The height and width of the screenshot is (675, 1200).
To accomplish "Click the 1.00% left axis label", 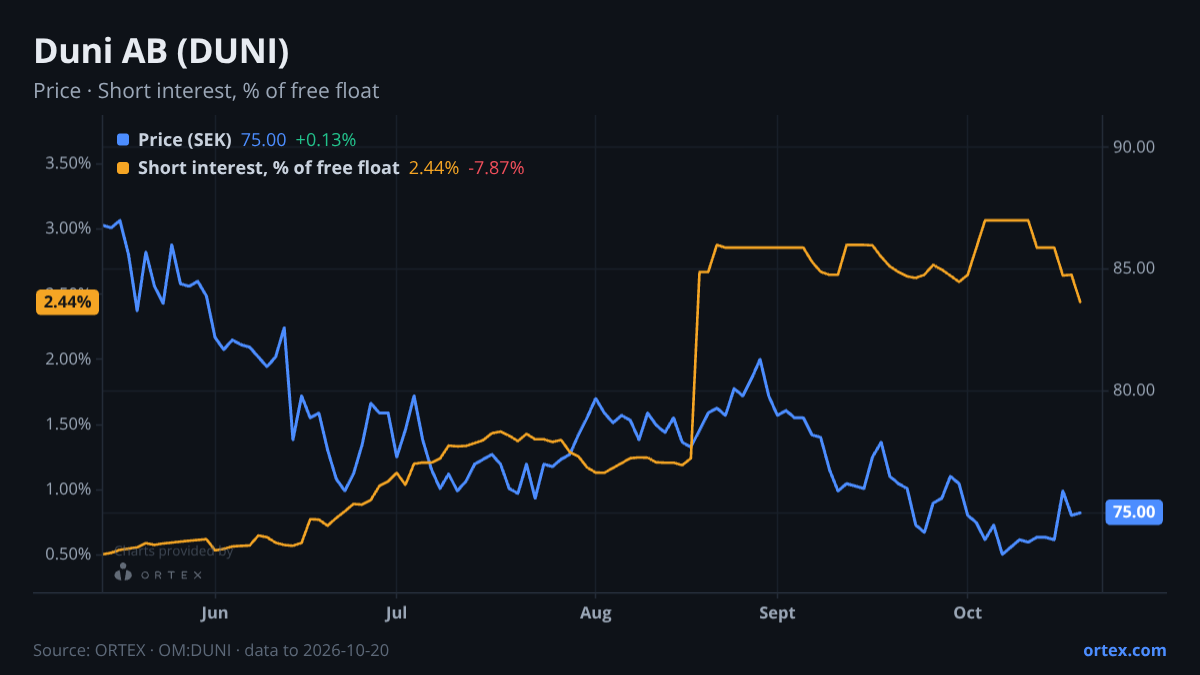I will click(x=68, y=489).
